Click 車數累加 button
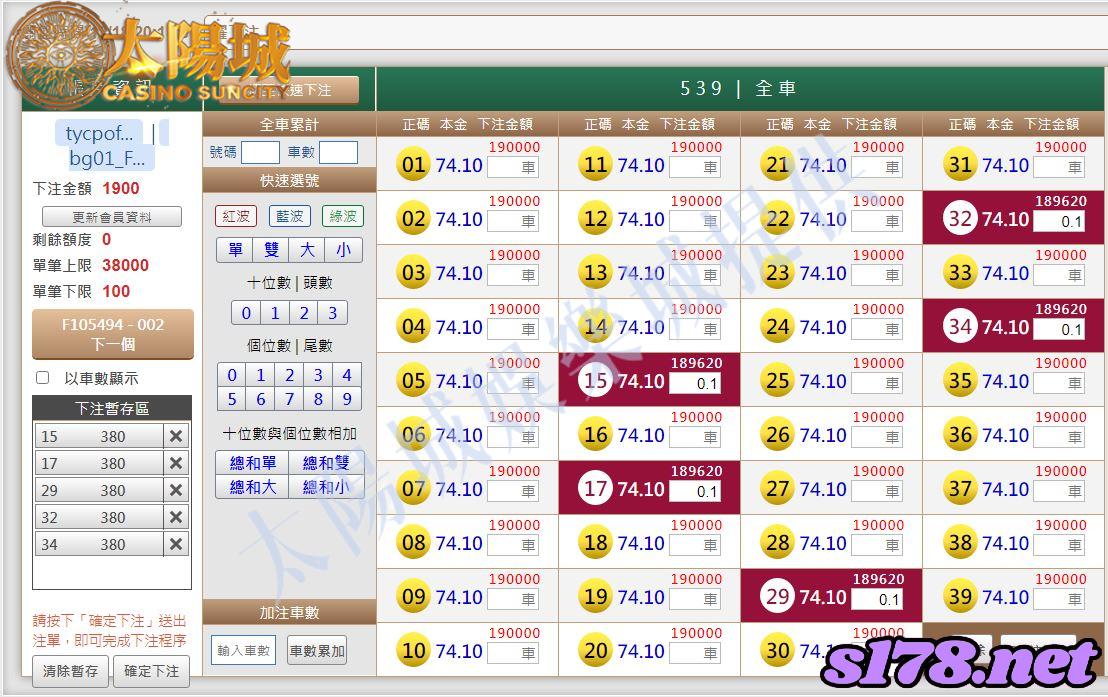This screenshot has width=1108, height=697. coord(317,650)
